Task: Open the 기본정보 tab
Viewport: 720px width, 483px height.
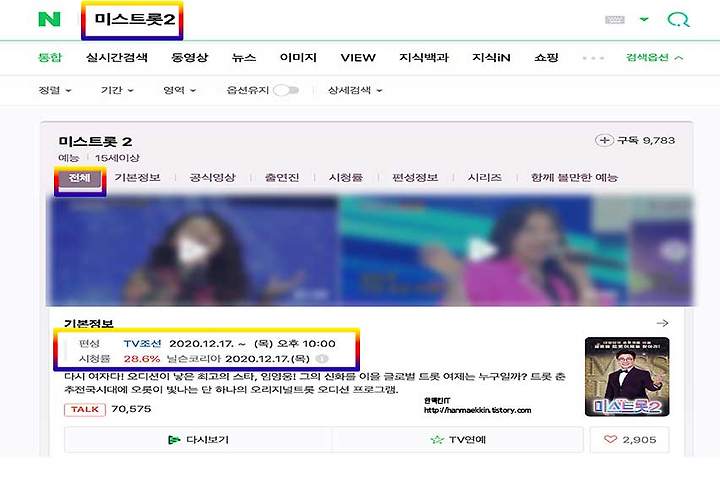Action: click(x=137, y=177)
